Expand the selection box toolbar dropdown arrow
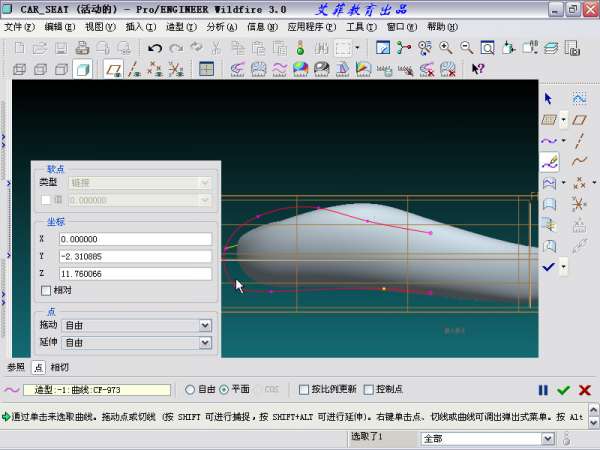Viewport: 600px width, 450px height. (x=357, y=48)
